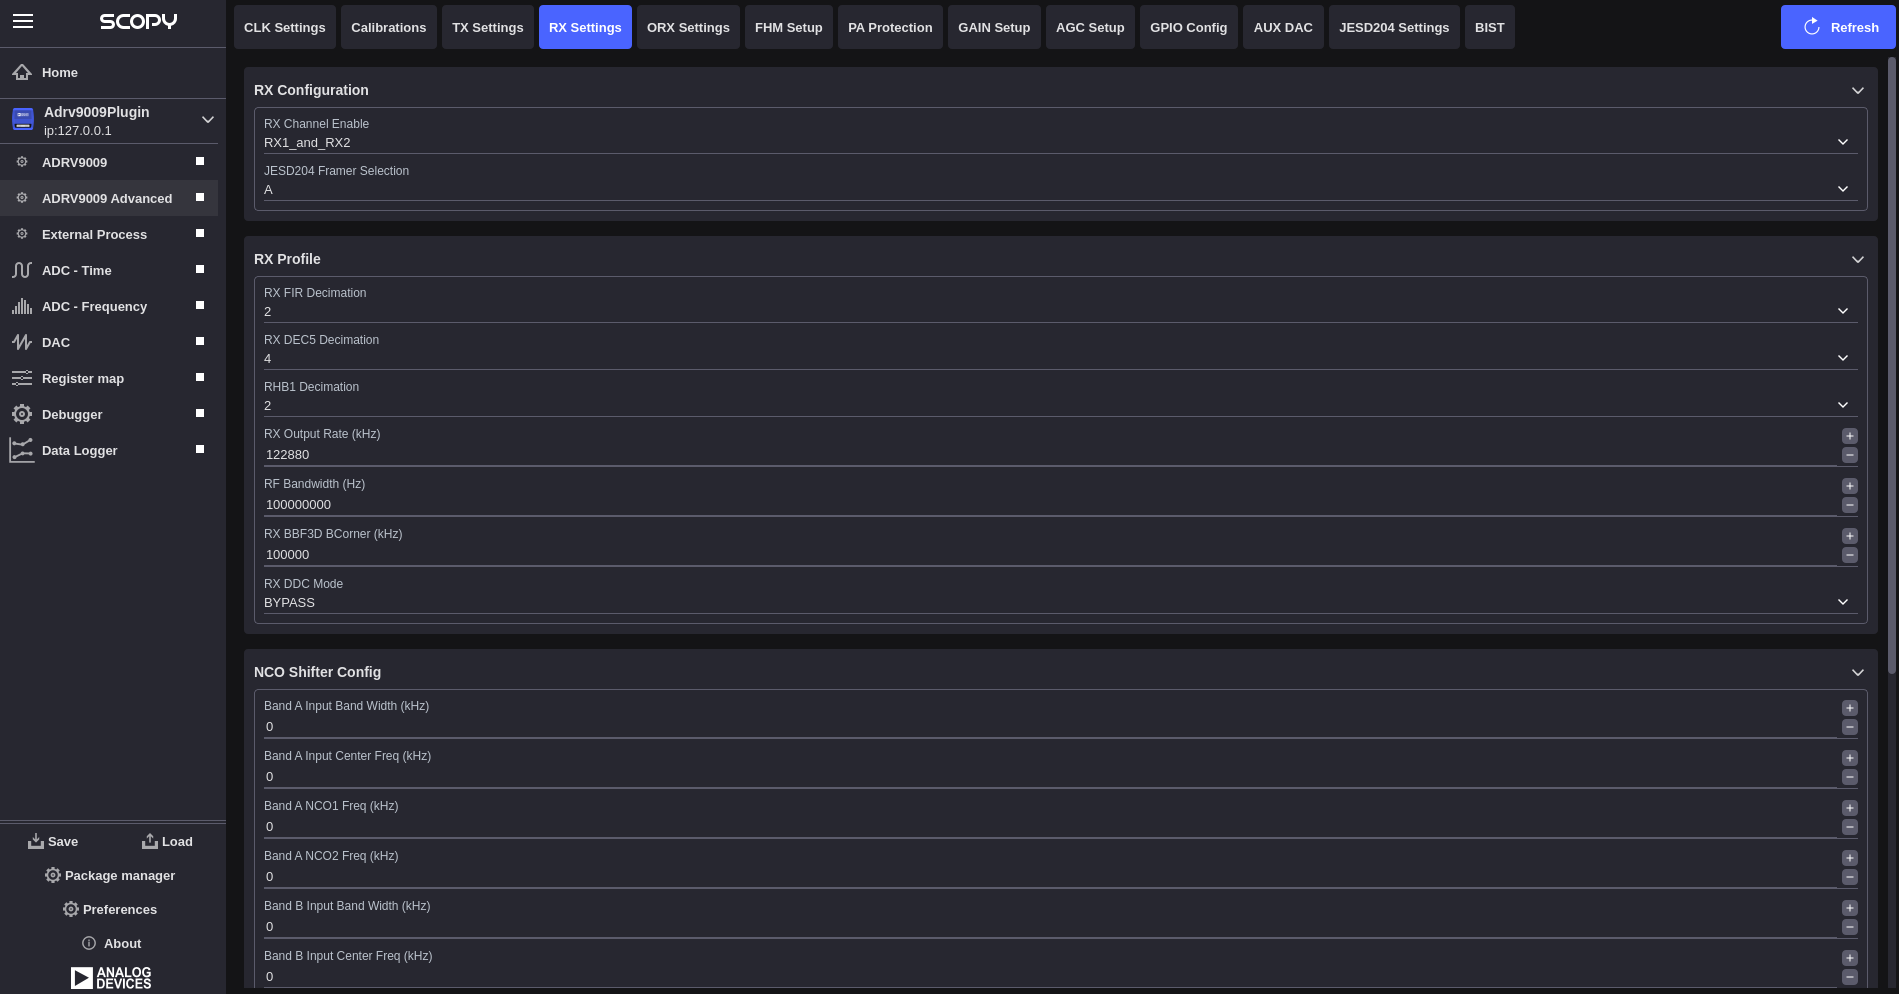Switch to FHM Setup tab
The width and height of the screenshot is (1899, 994).
coord(789,27)
